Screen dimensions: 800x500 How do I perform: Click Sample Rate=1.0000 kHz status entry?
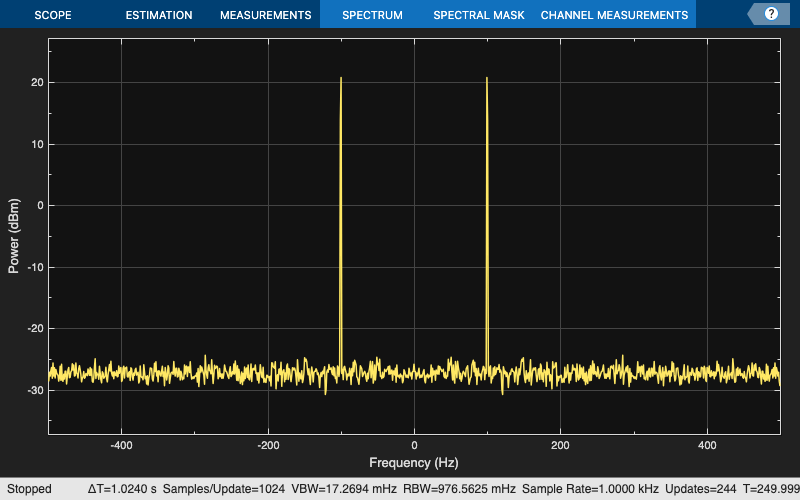click(590, 489)
